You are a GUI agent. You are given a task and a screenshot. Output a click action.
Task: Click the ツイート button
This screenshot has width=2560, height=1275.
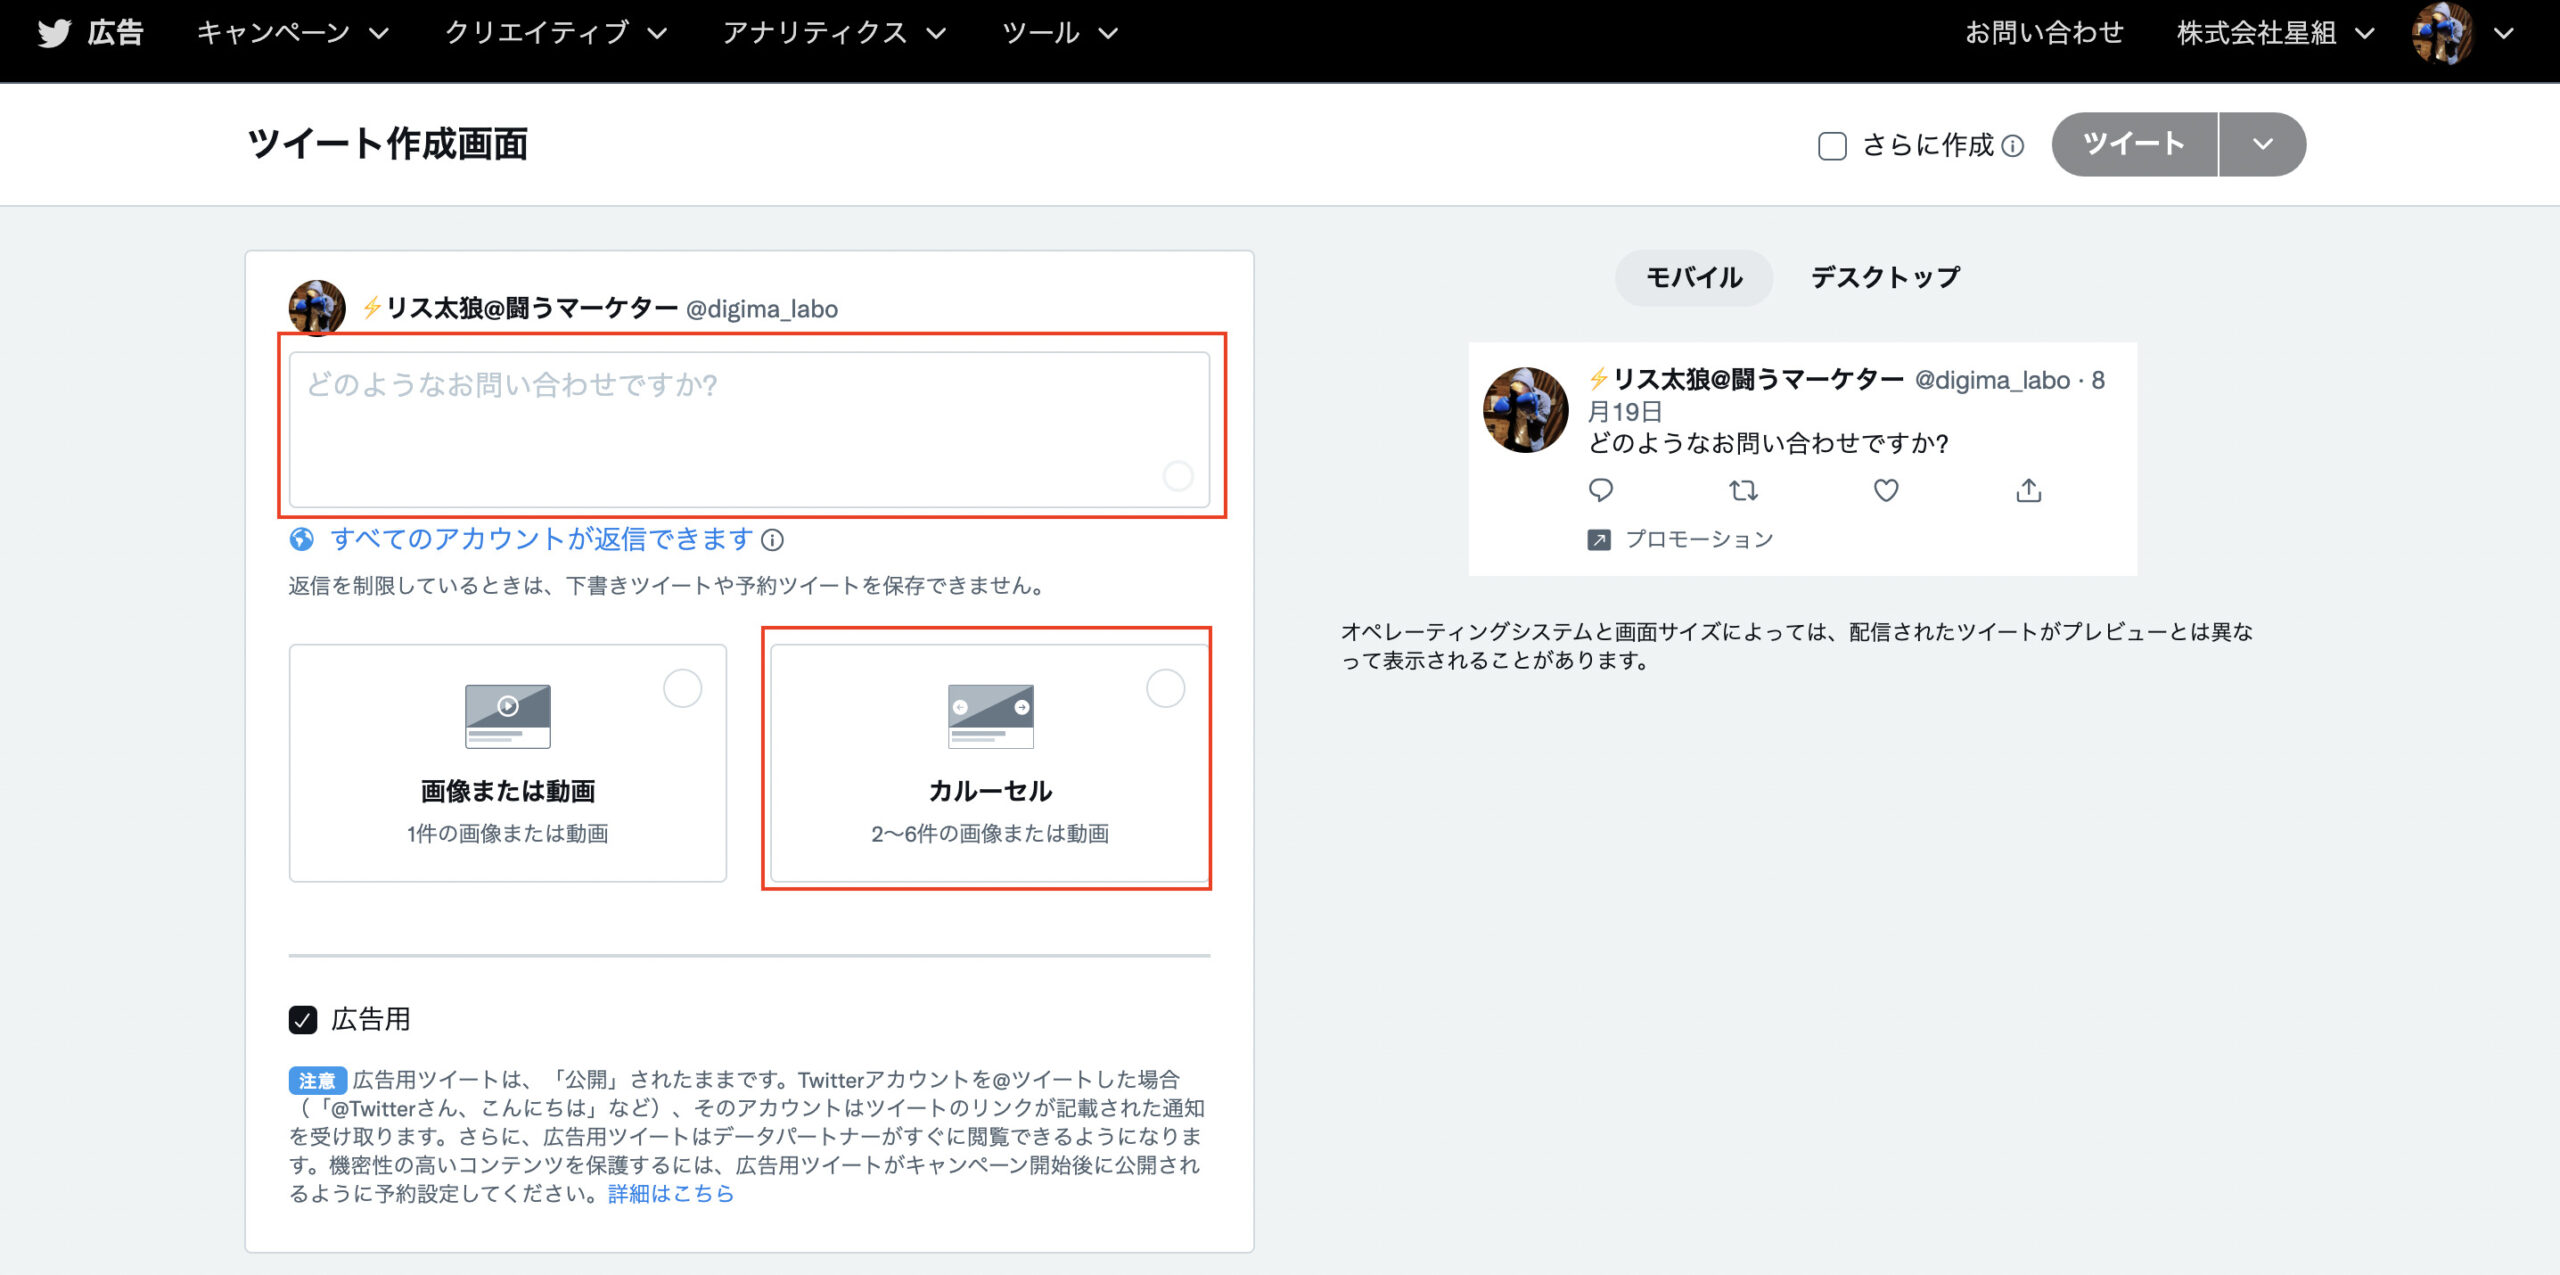click(2134, 144)
